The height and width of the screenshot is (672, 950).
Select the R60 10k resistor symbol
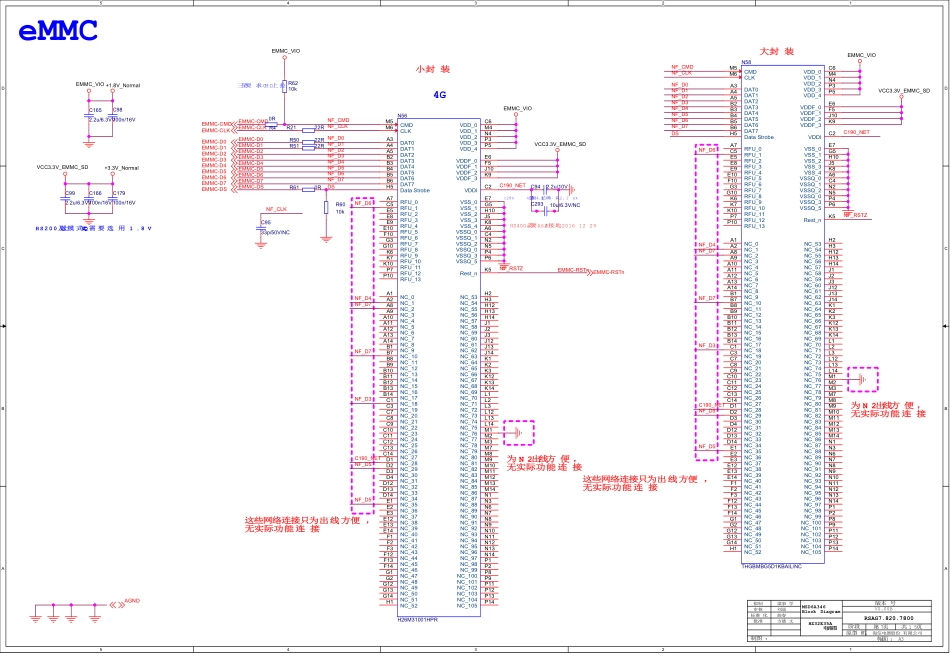click(327, 208)
